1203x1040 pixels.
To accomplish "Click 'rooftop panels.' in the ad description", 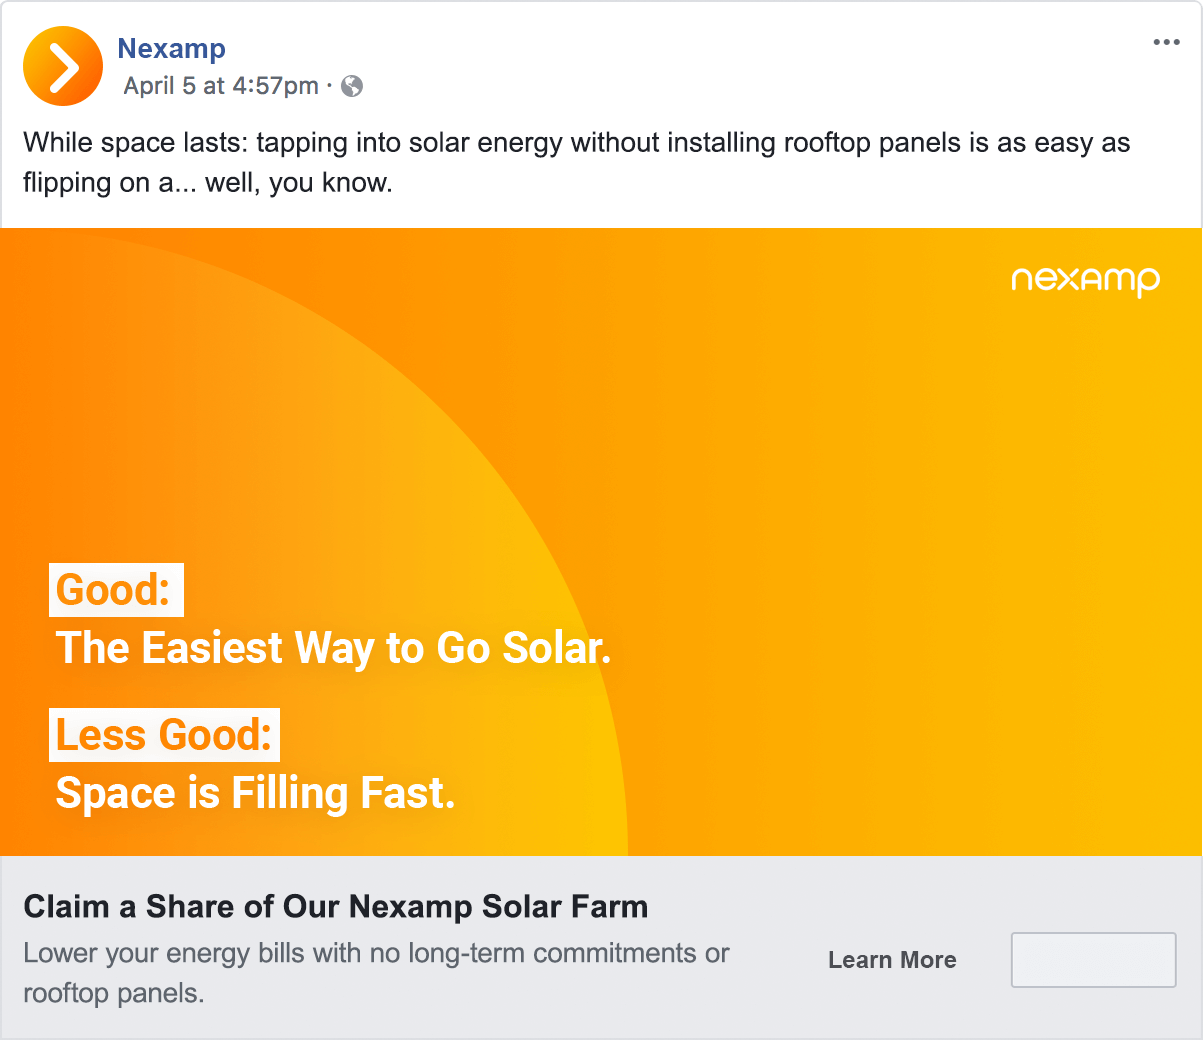I will (x=114, y=993).
